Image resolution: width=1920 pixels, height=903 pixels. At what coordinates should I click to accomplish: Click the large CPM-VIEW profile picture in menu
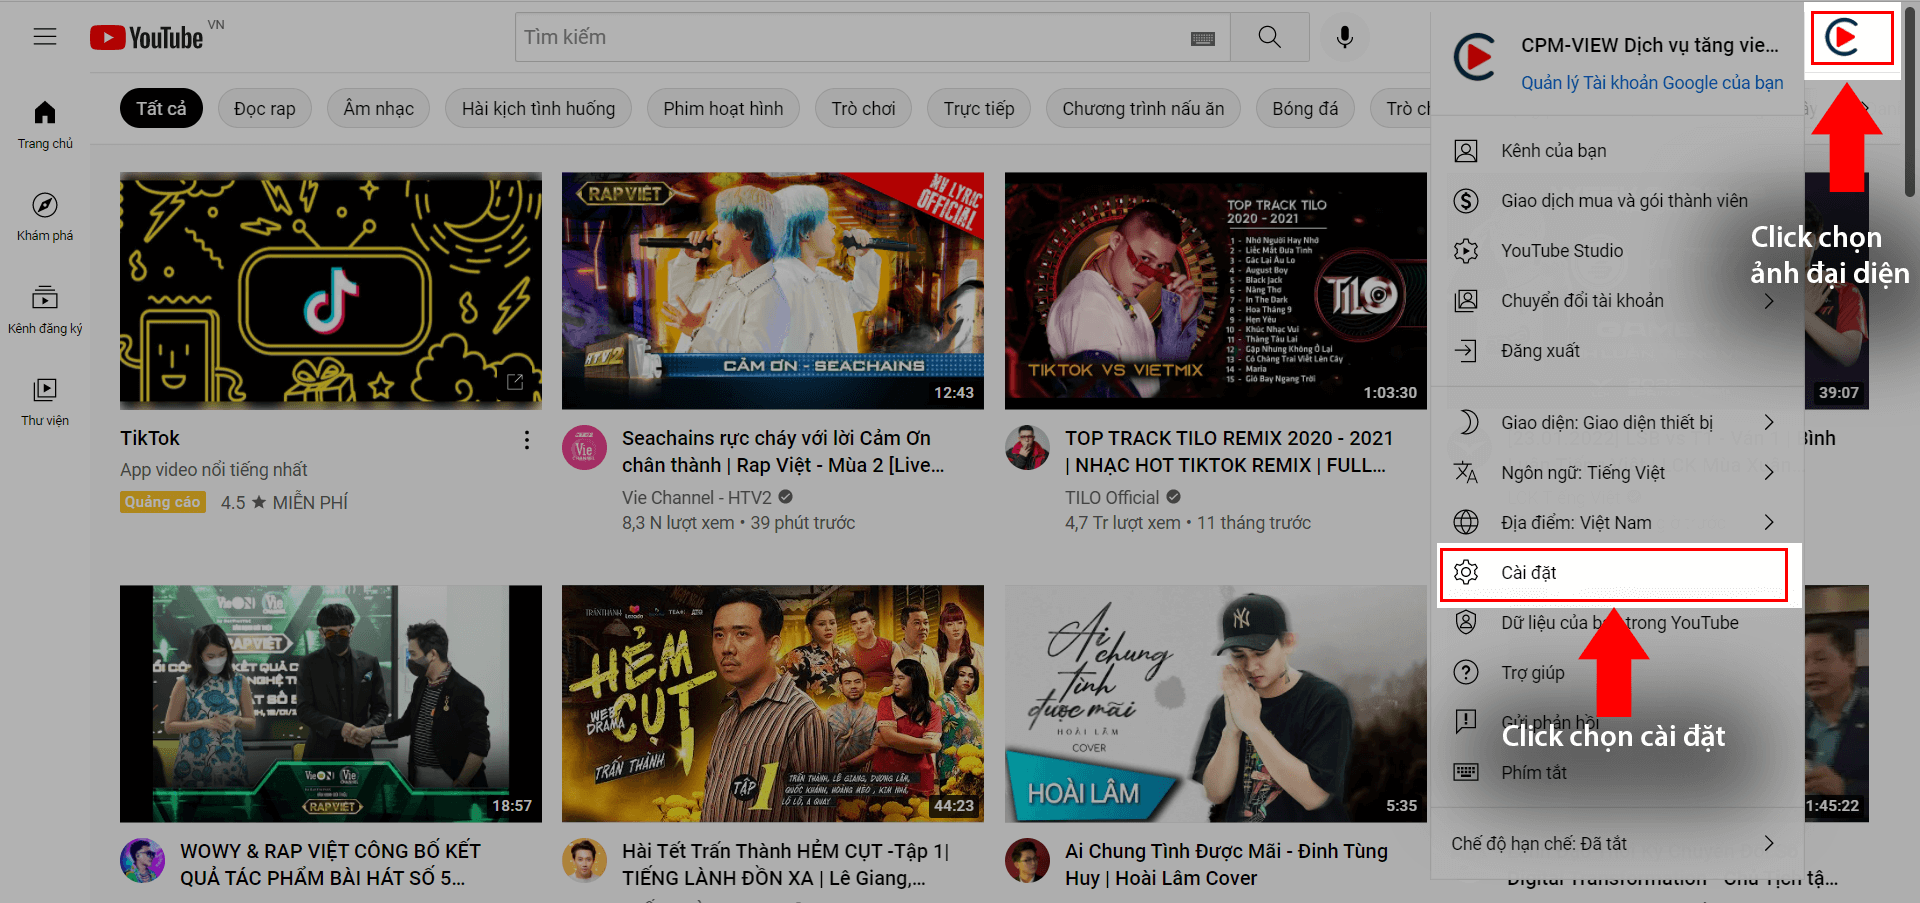pyautogui.click(x=1475, y=57)
